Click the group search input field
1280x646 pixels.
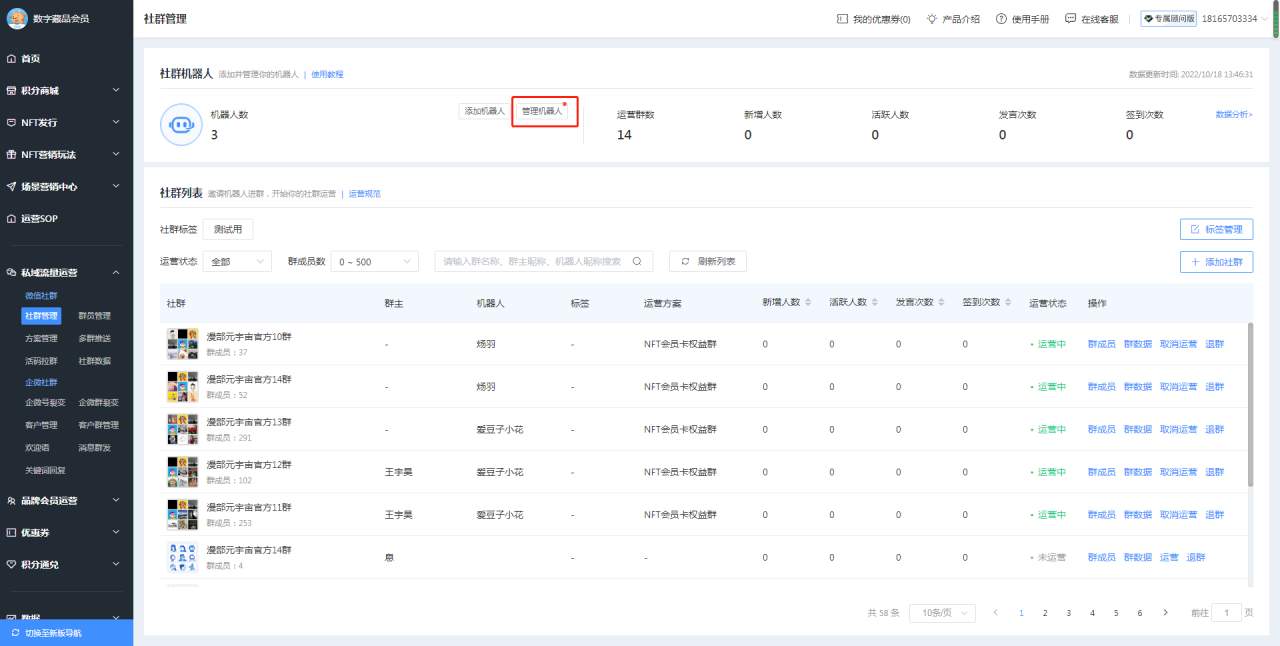coord(532,261)
